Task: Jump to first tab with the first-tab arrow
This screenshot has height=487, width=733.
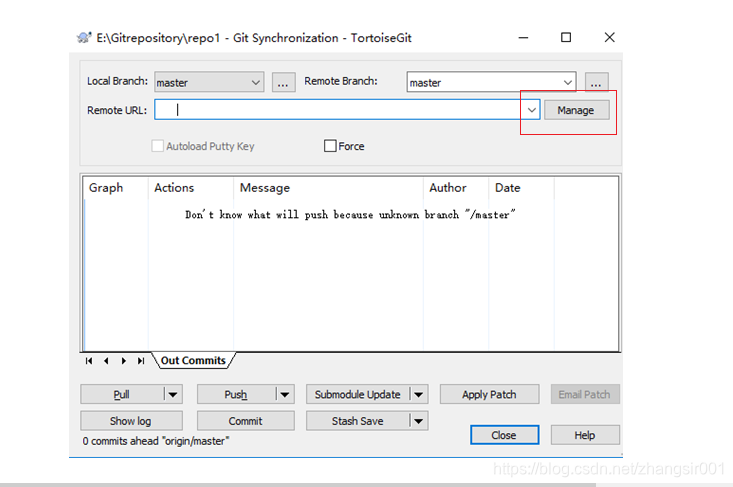Action: (89, 361)
